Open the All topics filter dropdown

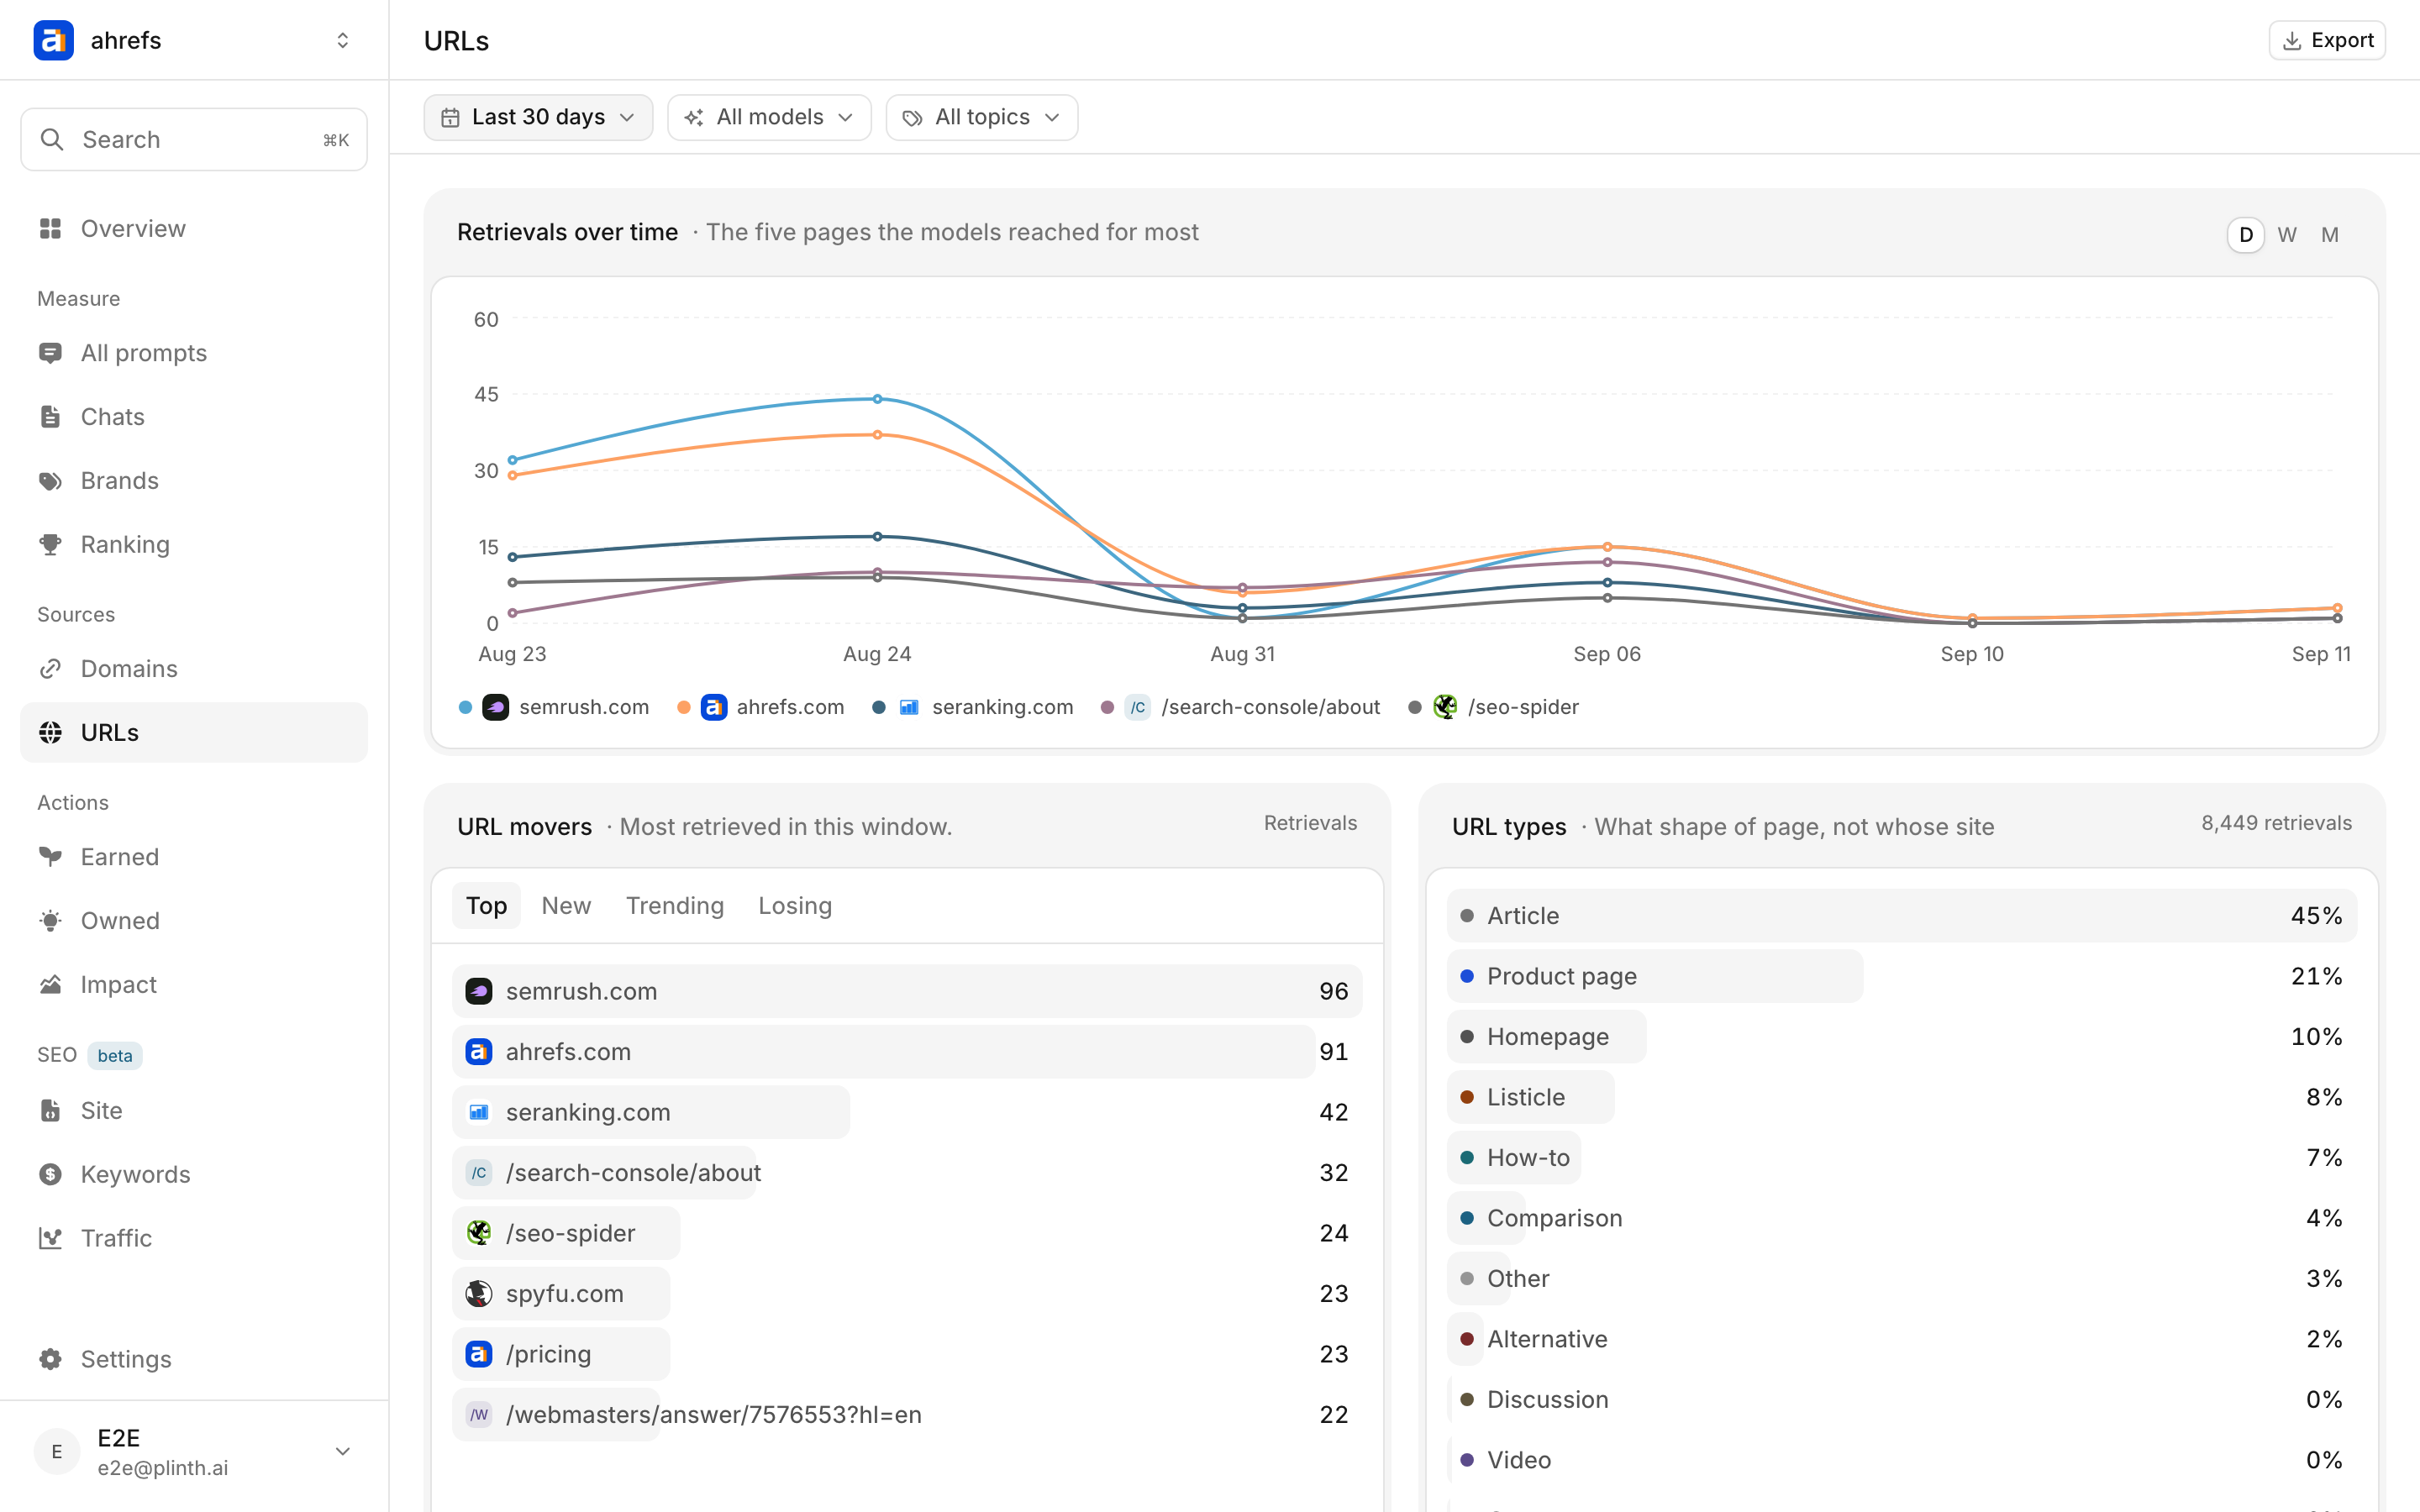[x=982, y=118]
